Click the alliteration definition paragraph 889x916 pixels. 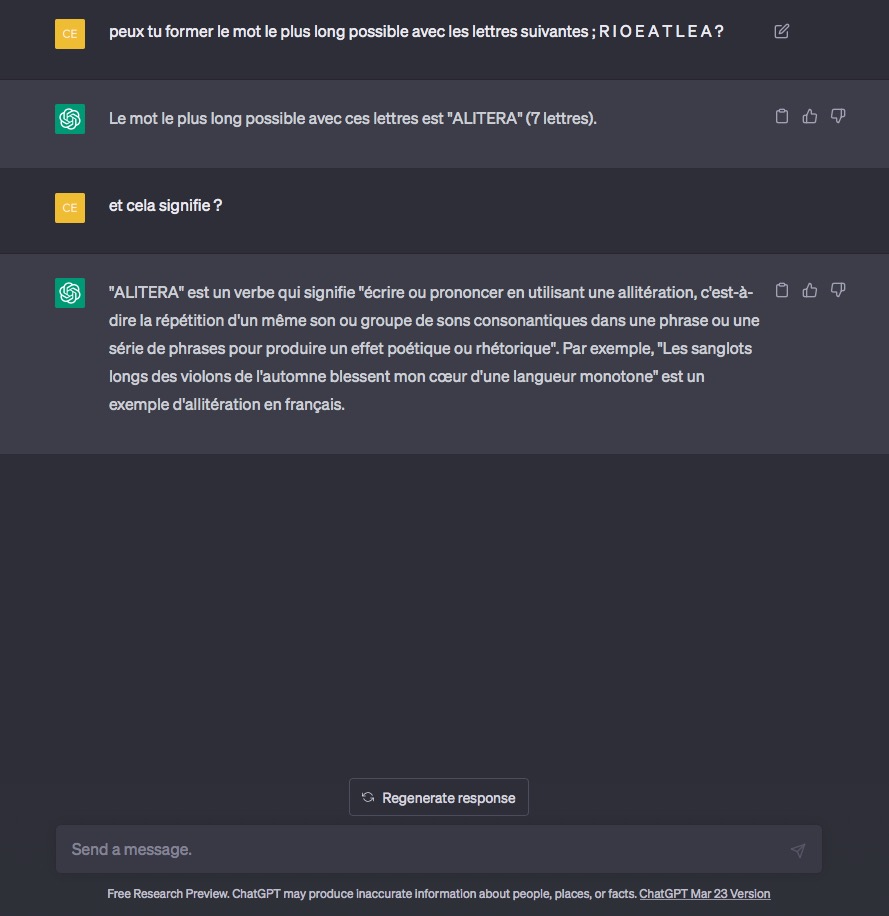pyautogui.click(x=432, y=349)
